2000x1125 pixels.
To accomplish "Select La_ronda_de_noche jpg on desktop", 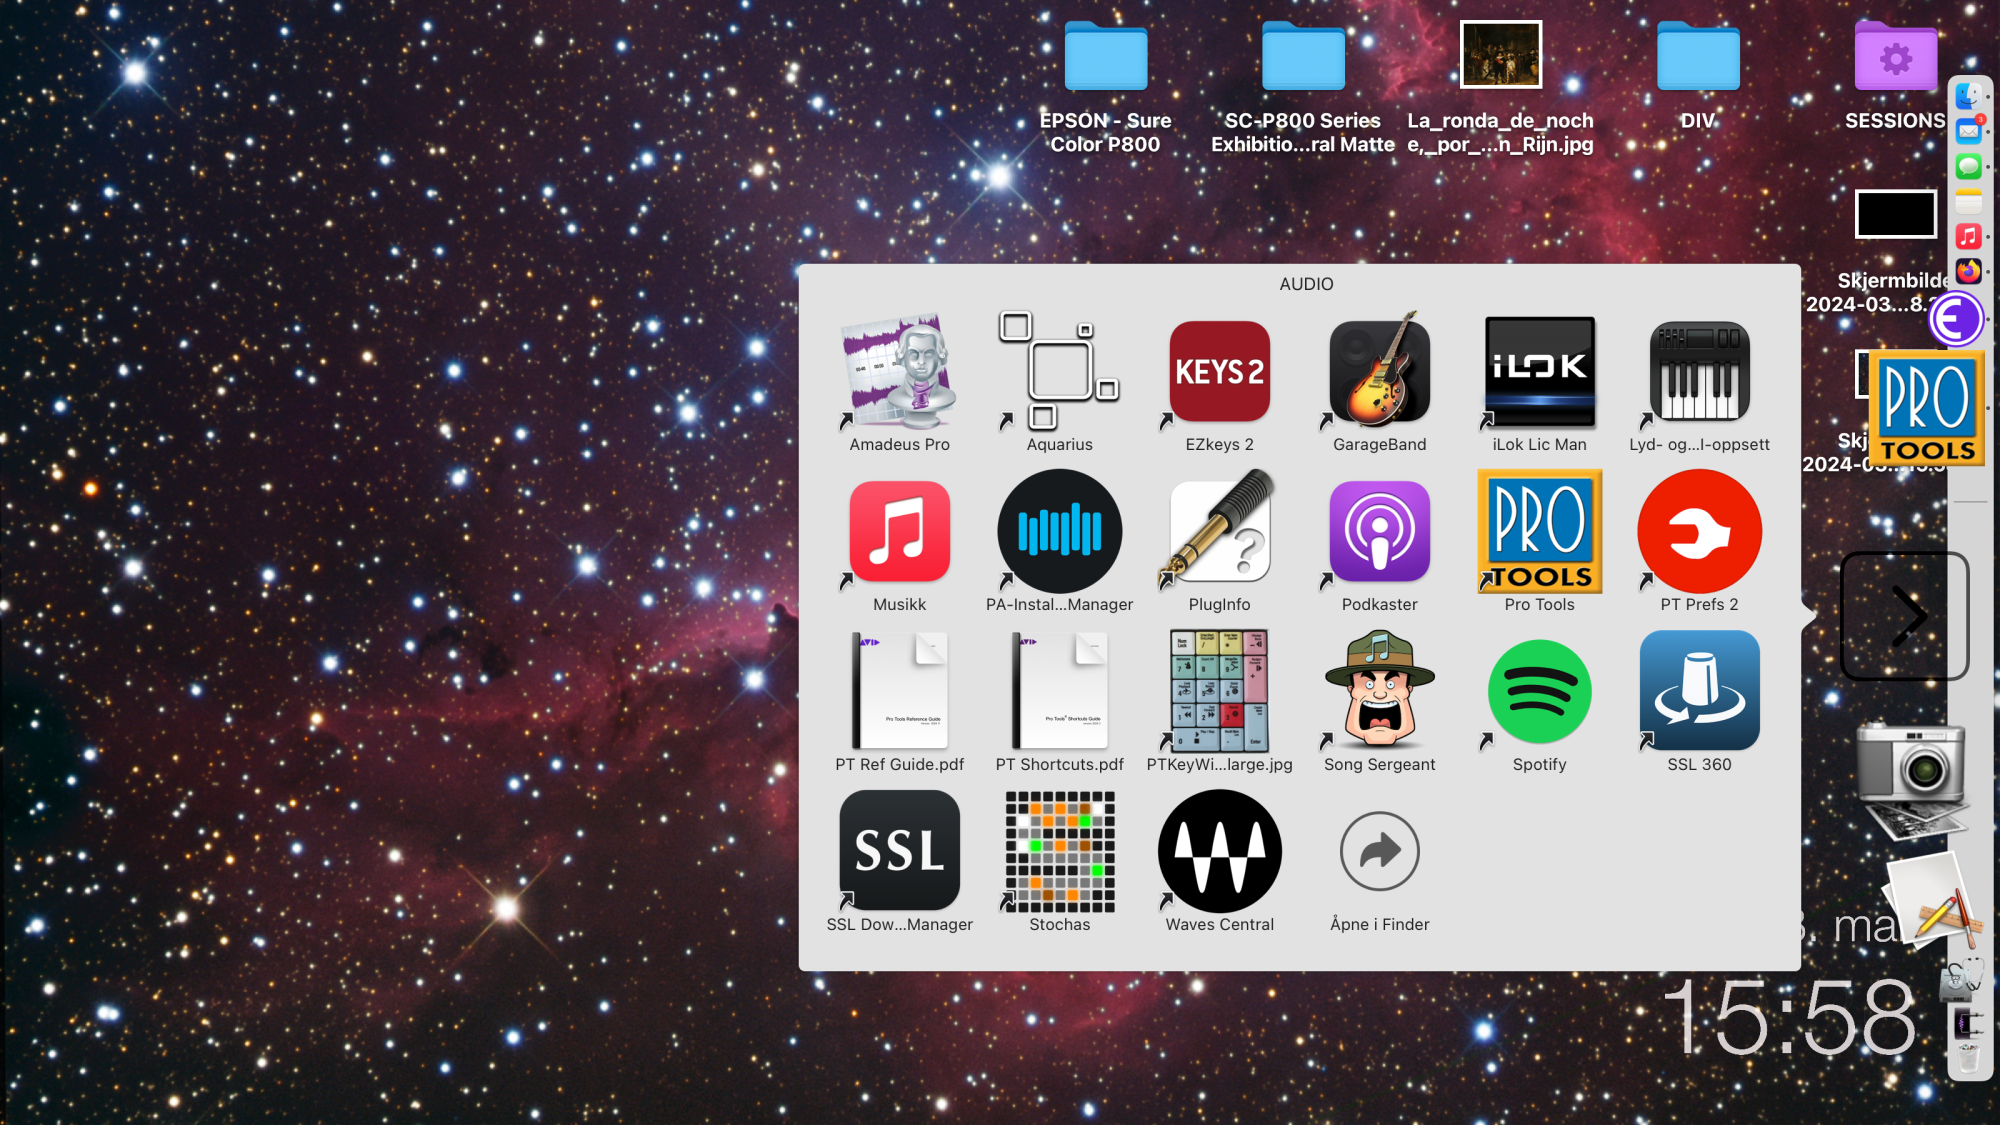I will pos(1500,55).
